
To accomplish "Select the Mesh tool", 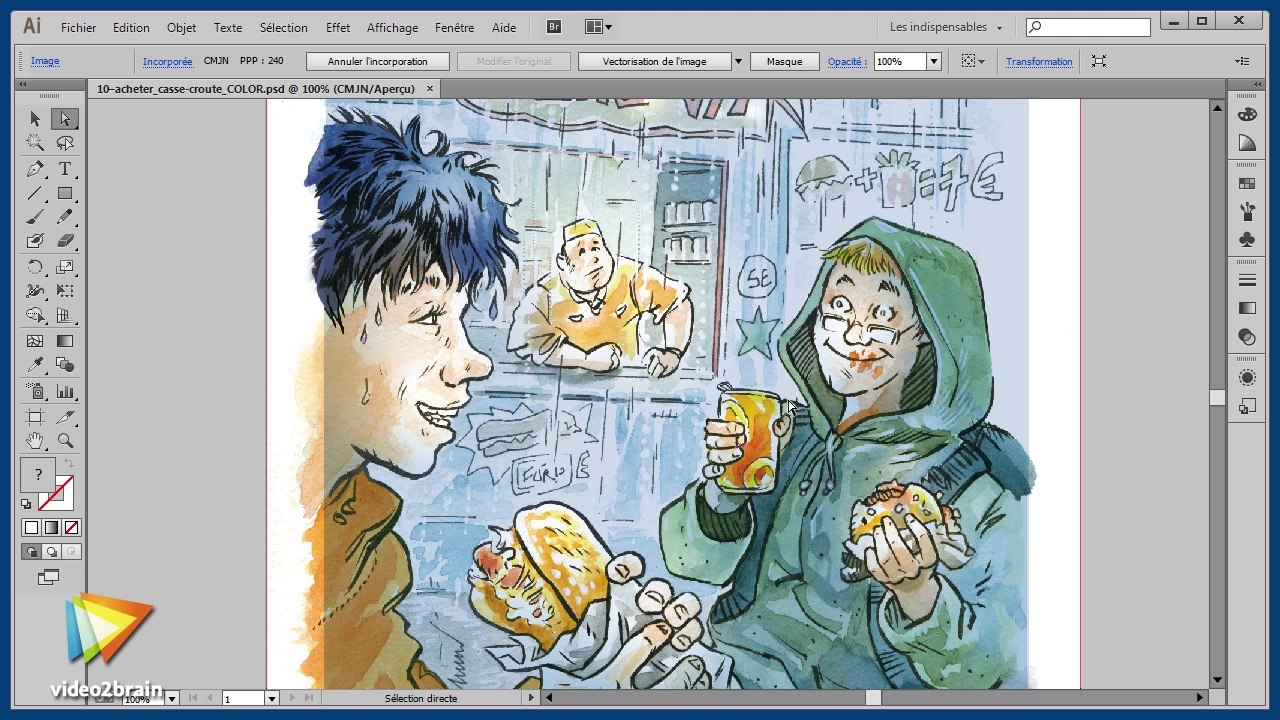I will [35, 341].
